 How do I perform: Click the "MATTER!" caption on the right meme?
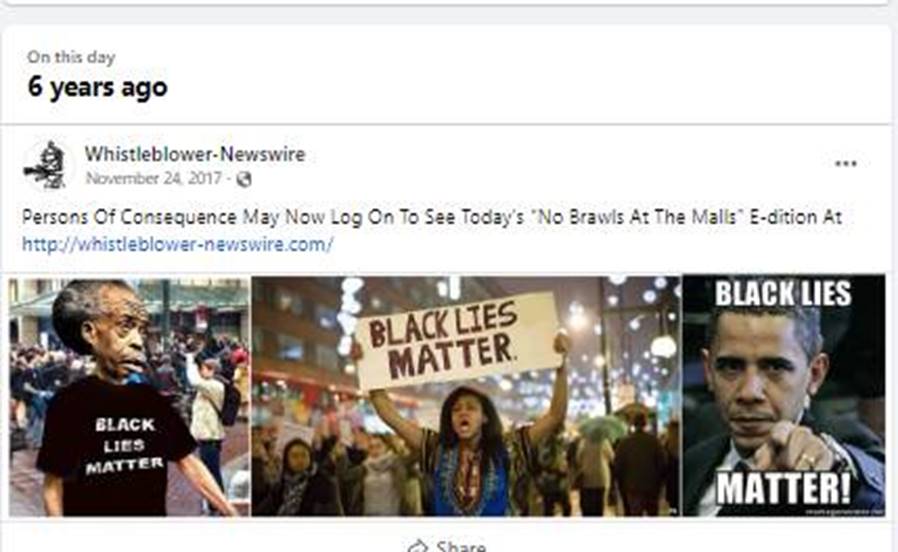783,488
